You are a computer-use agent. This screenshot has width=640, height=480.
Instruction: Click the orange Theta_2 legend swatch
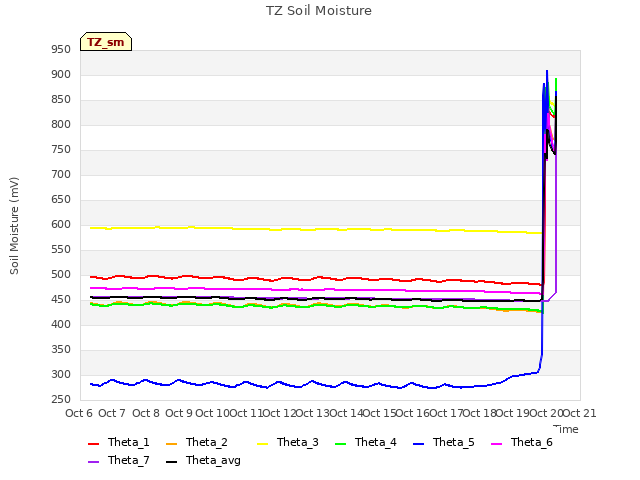[171, 444]
